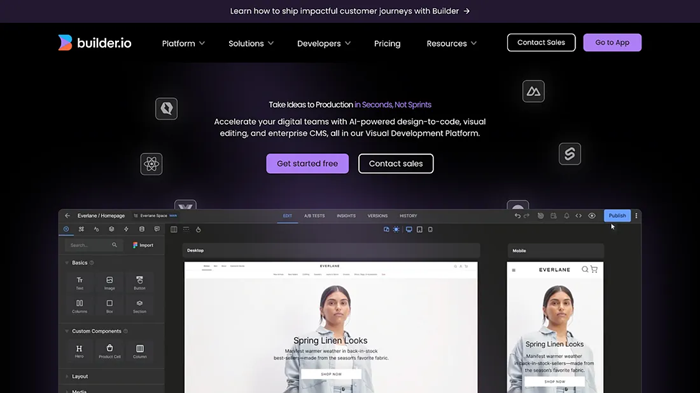Screen dimensions: 700x393
Task: Open the data cylinder panel tab
Action: coord(142,229)
